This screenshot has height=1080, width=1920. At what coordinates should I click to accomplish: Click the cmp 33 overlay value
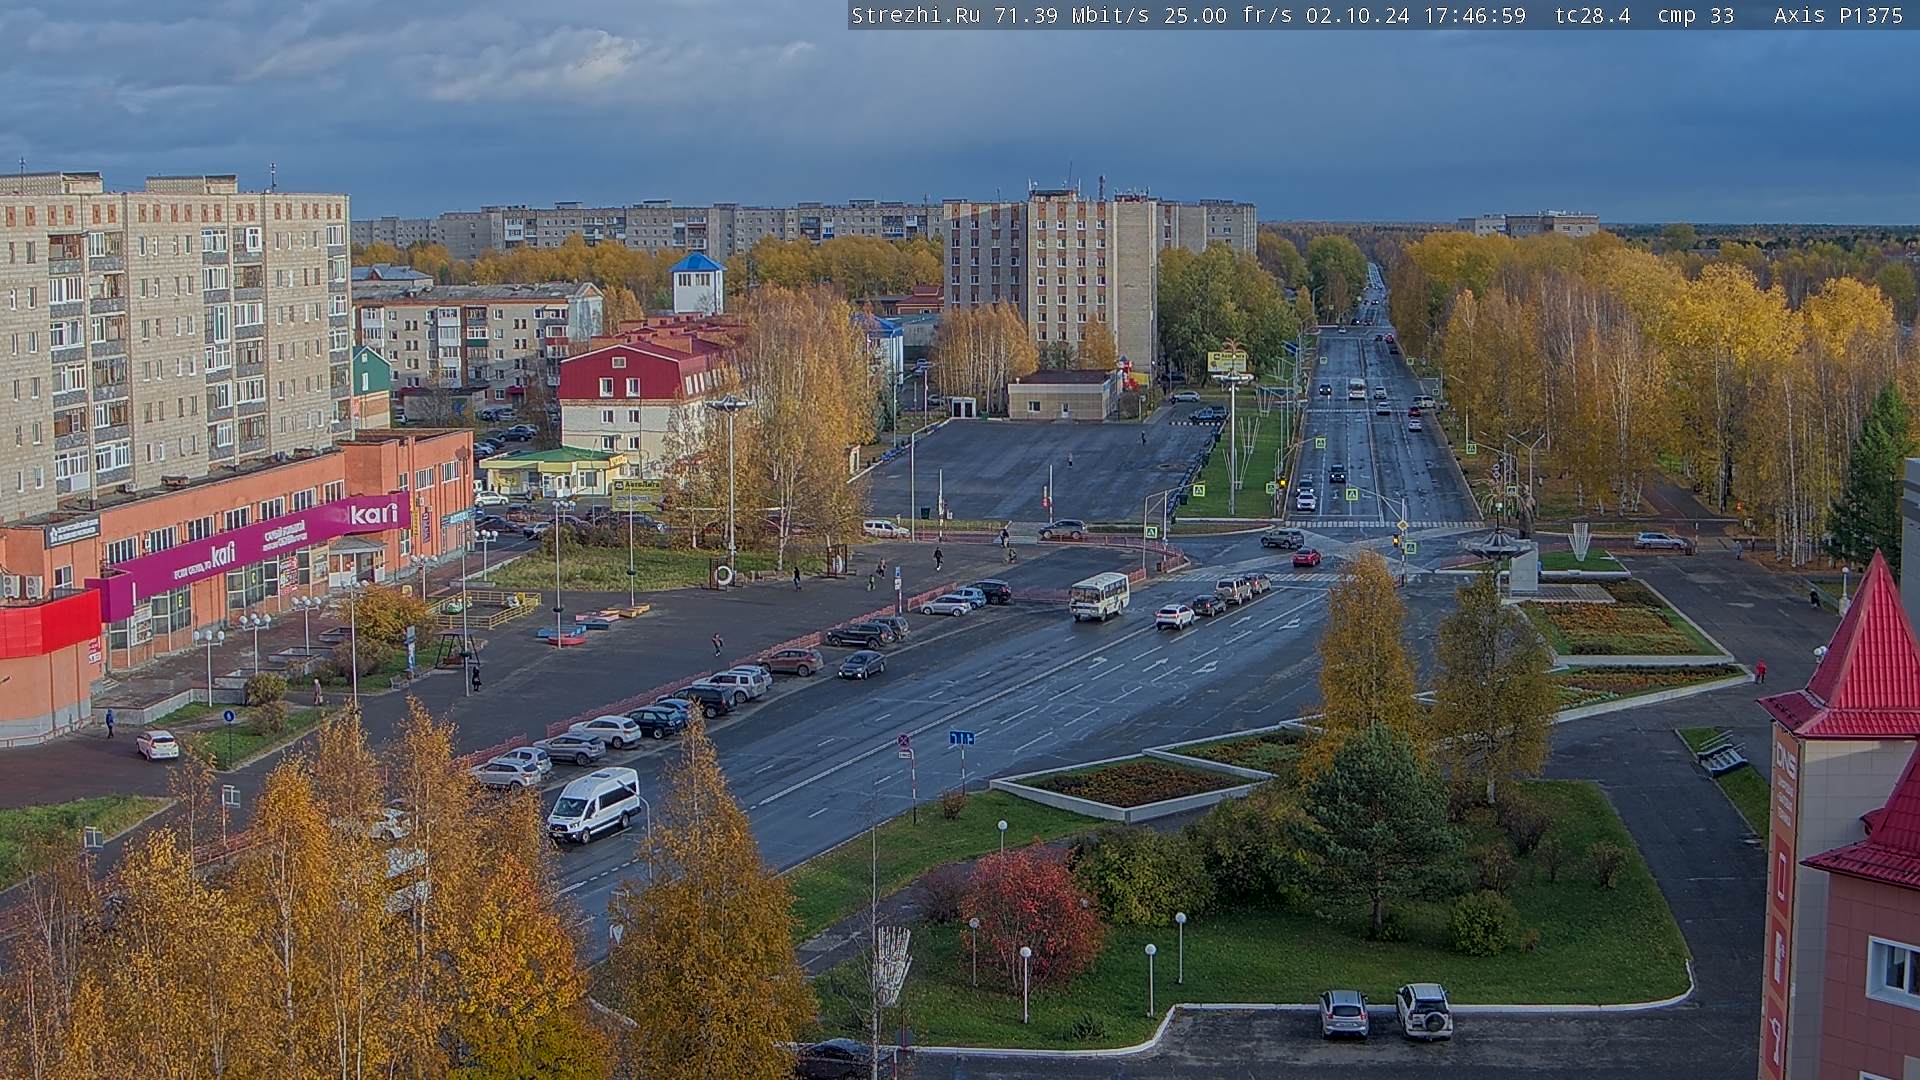[1696, 15]
